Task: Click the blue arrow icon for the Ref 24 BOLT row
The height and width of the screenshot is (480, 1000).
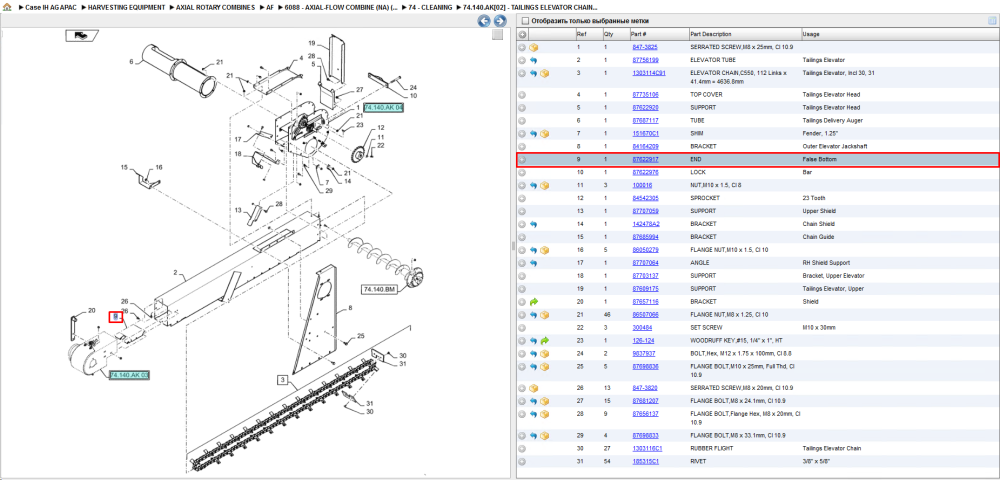Action: pyautogui.click(x=534, y=353)
